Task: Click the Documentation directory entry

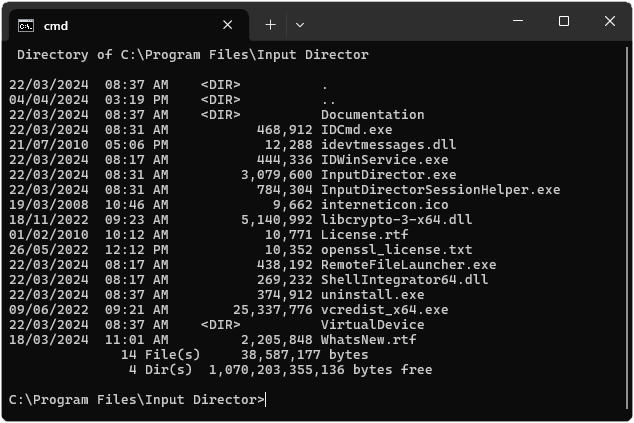Action: pyautogui.click(x=372, y=115)
